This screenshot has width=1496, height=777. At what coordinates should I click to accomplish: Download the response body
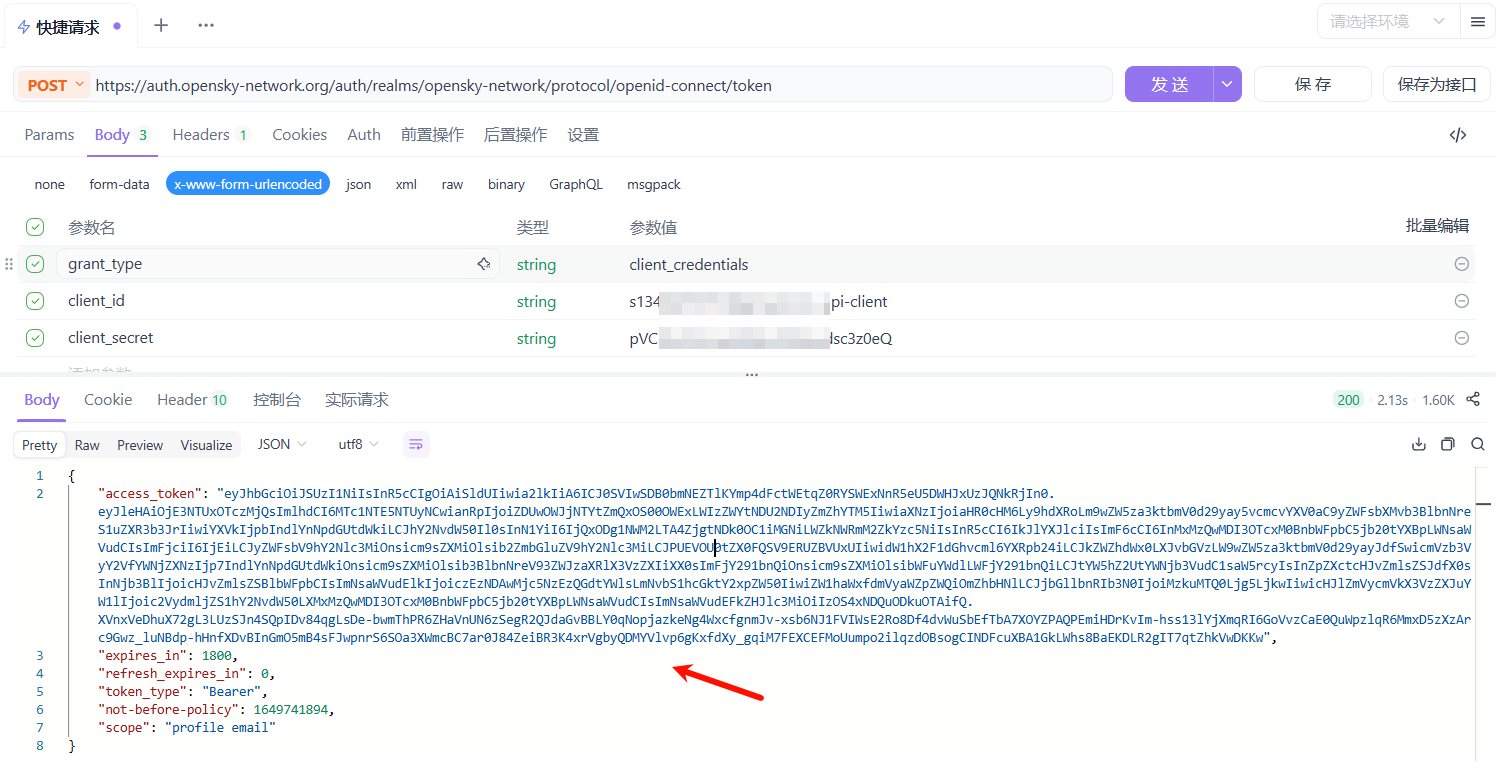pyautogui.click(x=1419, y=443)
